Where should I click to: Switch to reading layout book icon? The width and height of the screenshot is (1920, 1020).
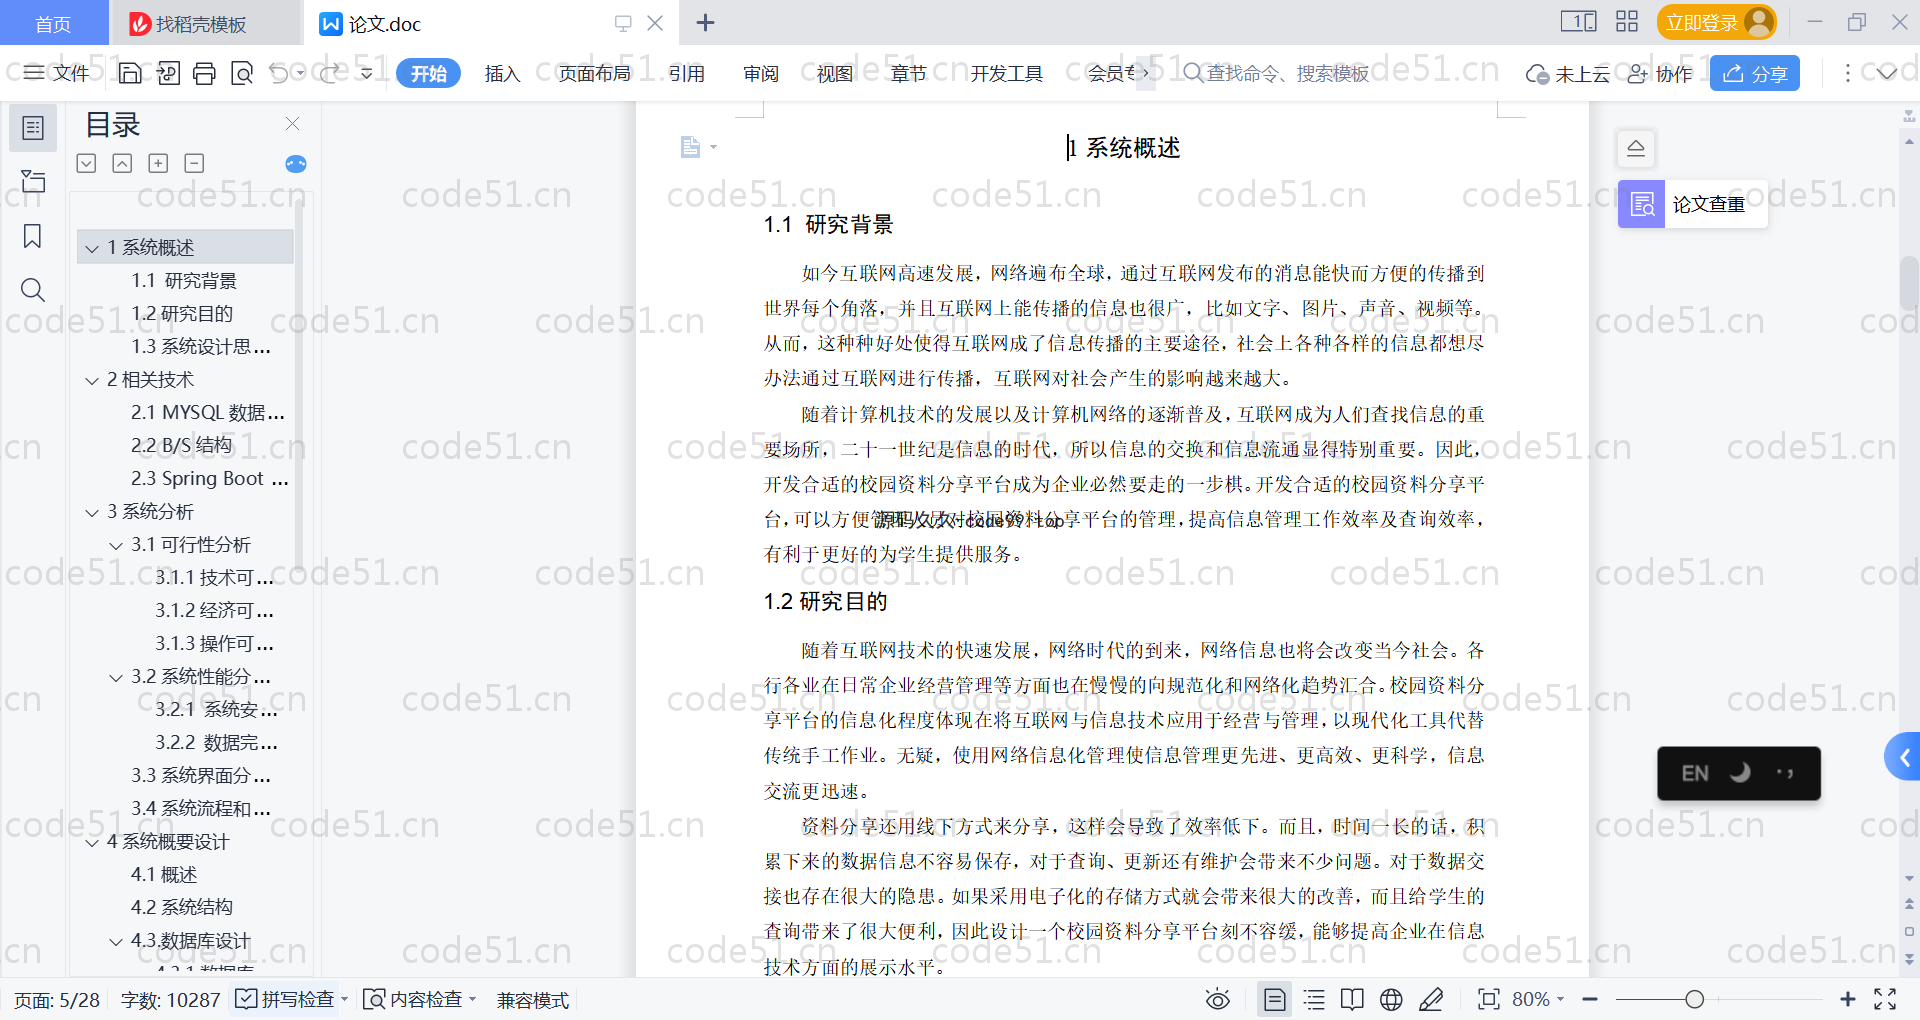[1352, 999]
